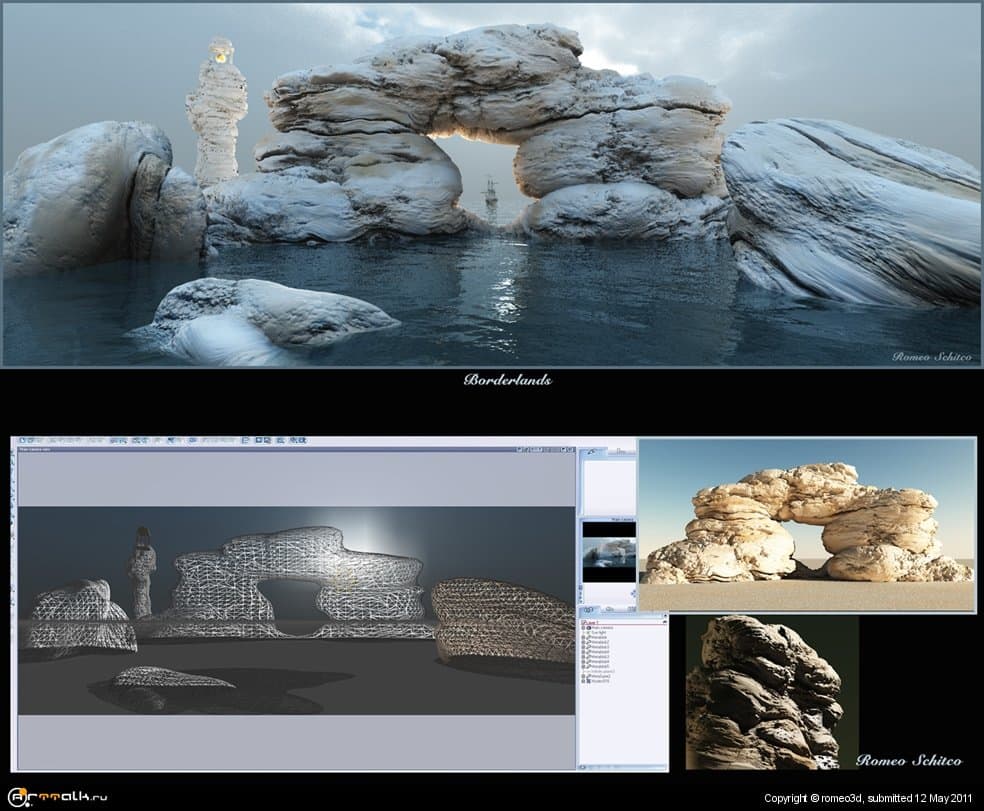This screenshot has width=984, height=811.
Task: Collapse the Layer 1 entry in the list
Action: (x=584, y=622)
